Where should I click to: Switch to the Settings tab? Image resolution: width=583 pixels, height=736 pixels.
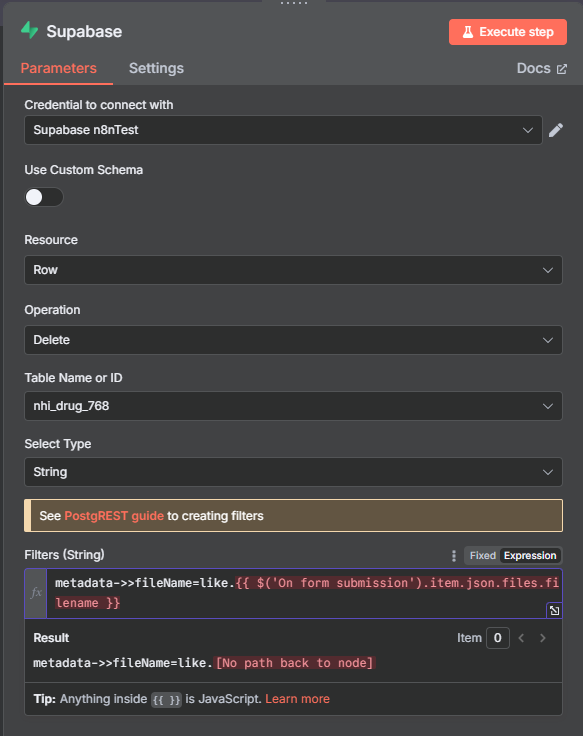click(x=156, y=69)
